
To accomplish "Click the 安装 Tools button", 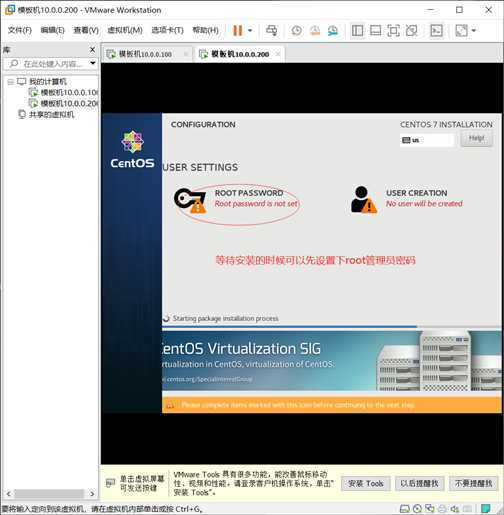I will pos(366,483).
